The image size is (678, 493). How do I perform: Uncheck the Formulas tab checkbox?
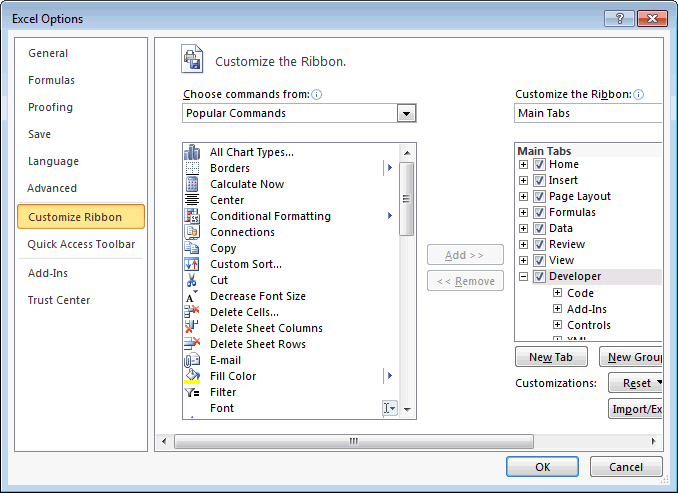(x=539, y=212)
